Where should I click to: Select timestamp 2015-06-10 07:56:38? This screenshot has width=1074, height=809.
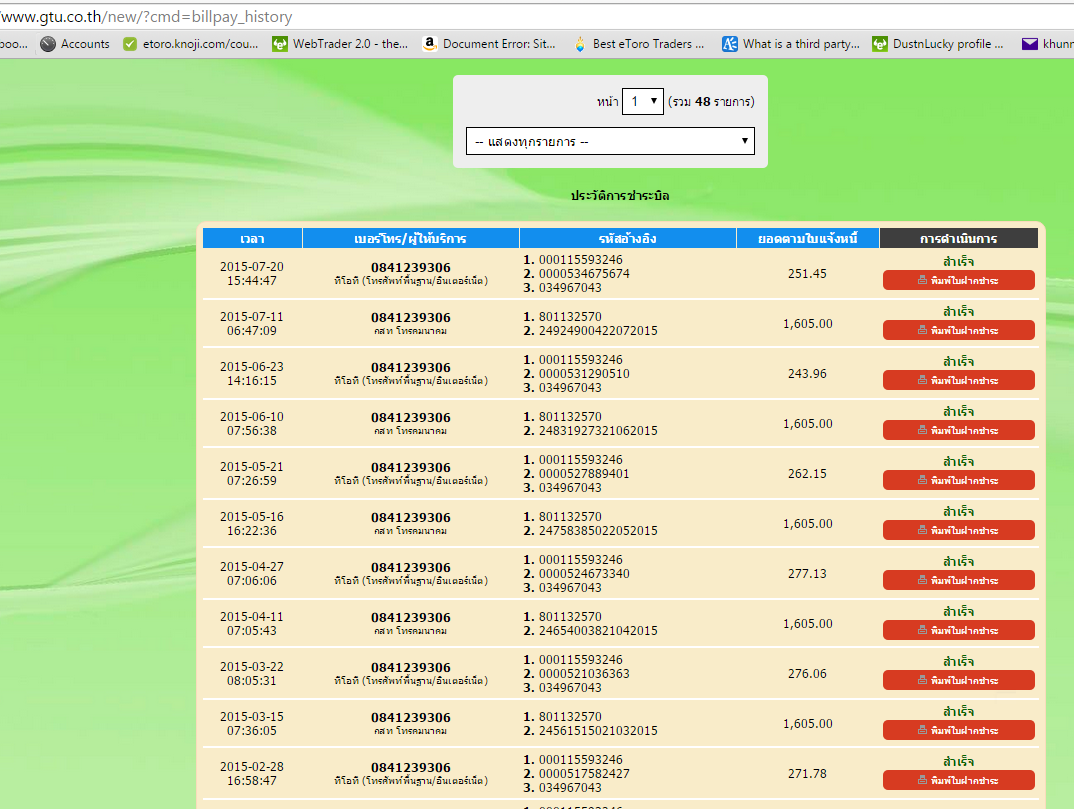[251, 423]
